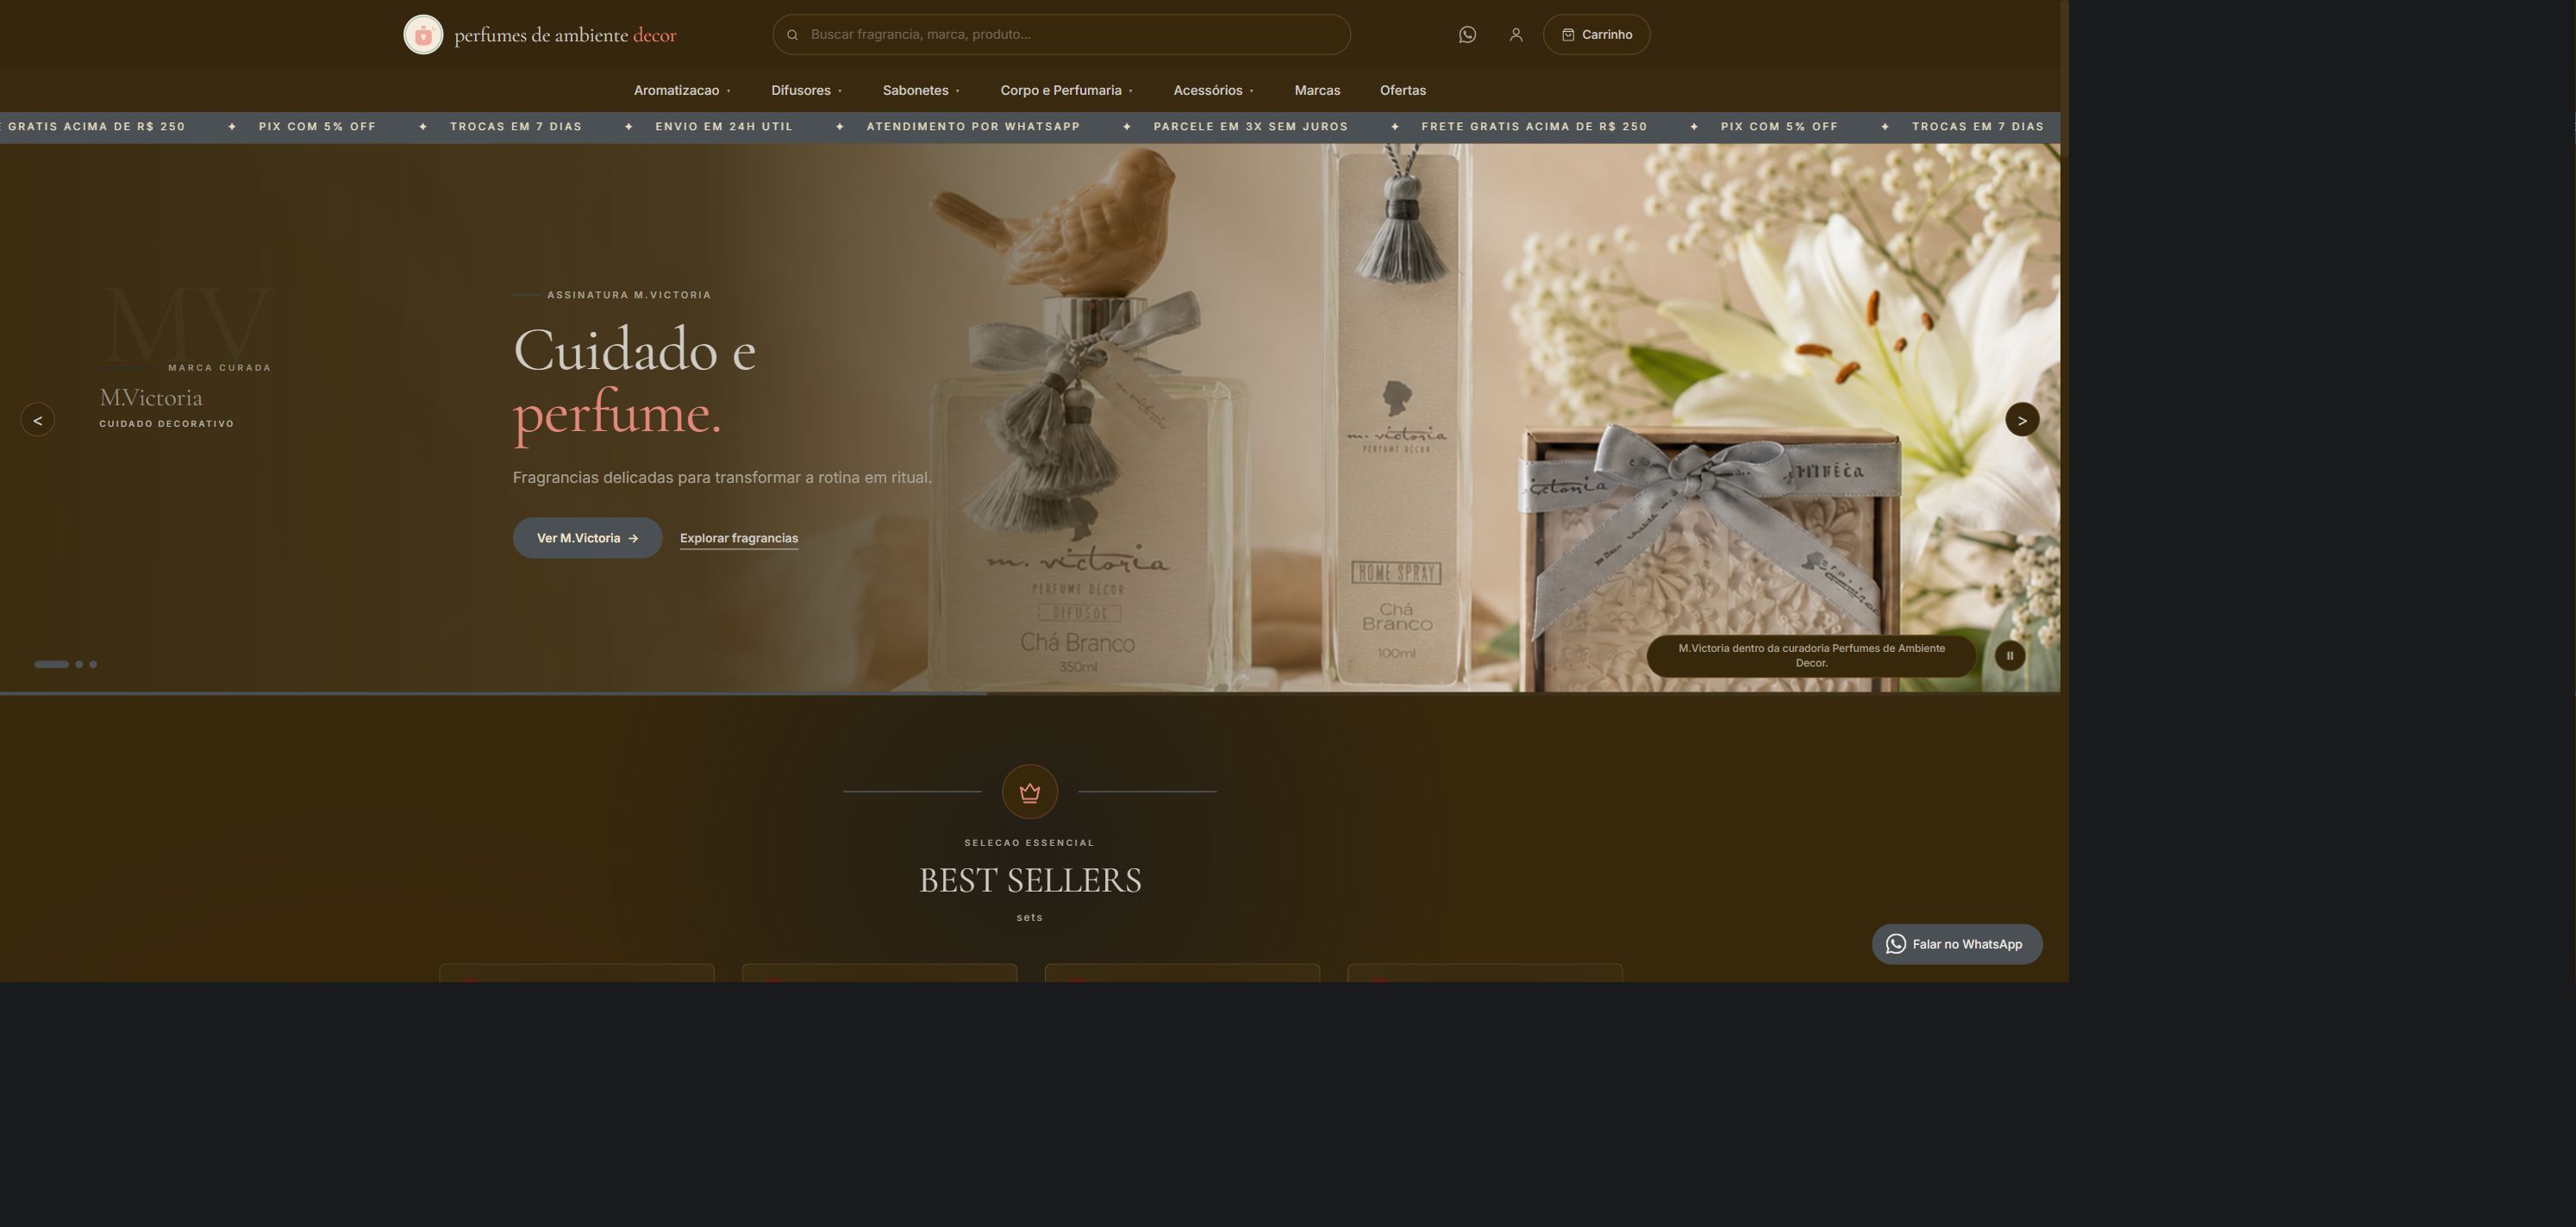Select the third carousel dot

point(93,665)
